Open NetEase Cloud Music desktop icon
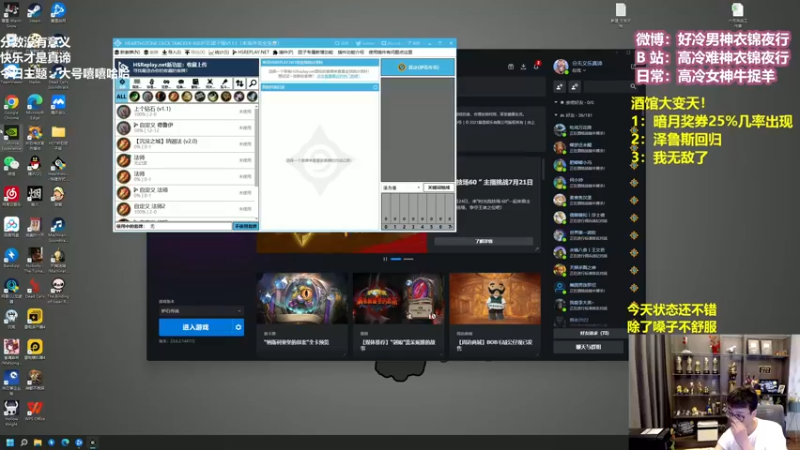 point(11,196)
